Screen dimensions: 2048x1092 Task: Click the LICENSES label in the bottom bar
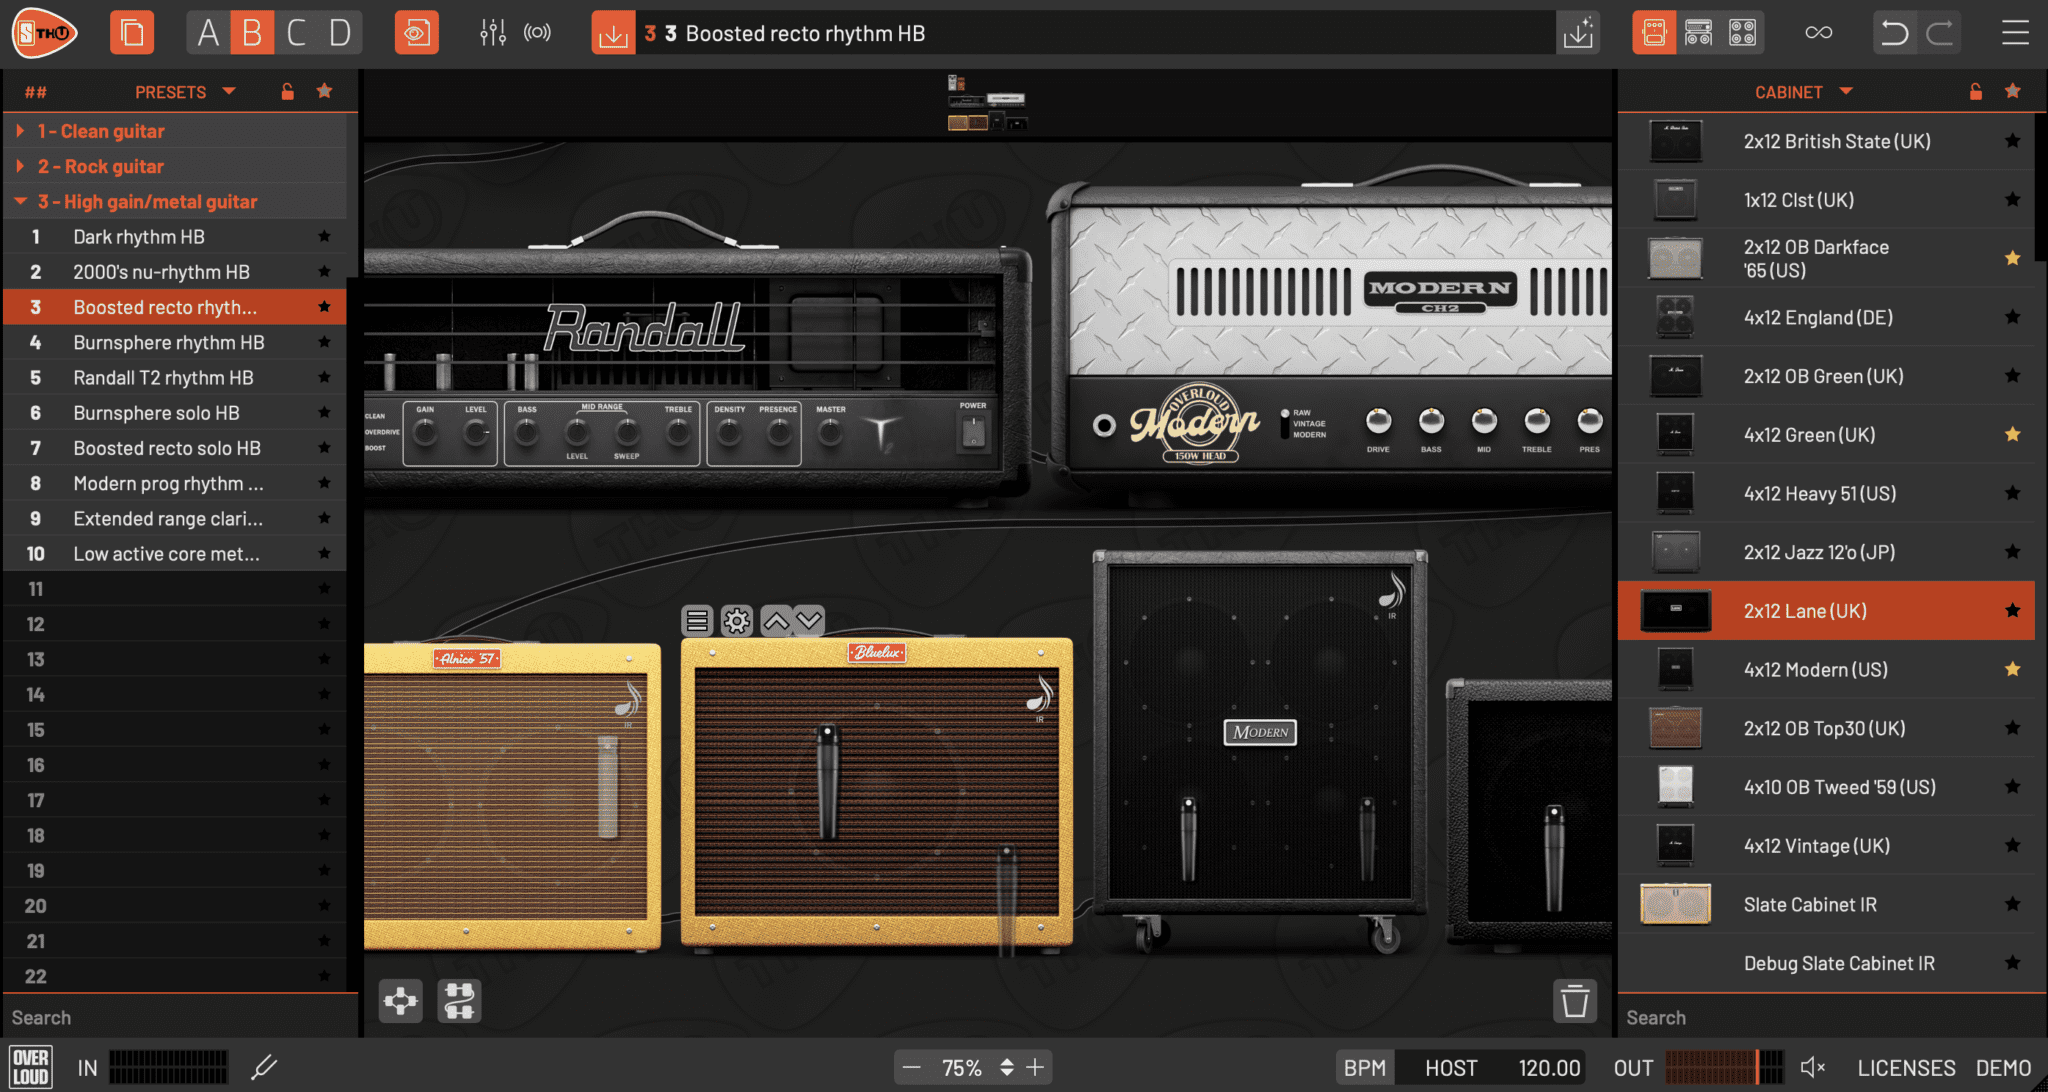coord(1906,1067)
